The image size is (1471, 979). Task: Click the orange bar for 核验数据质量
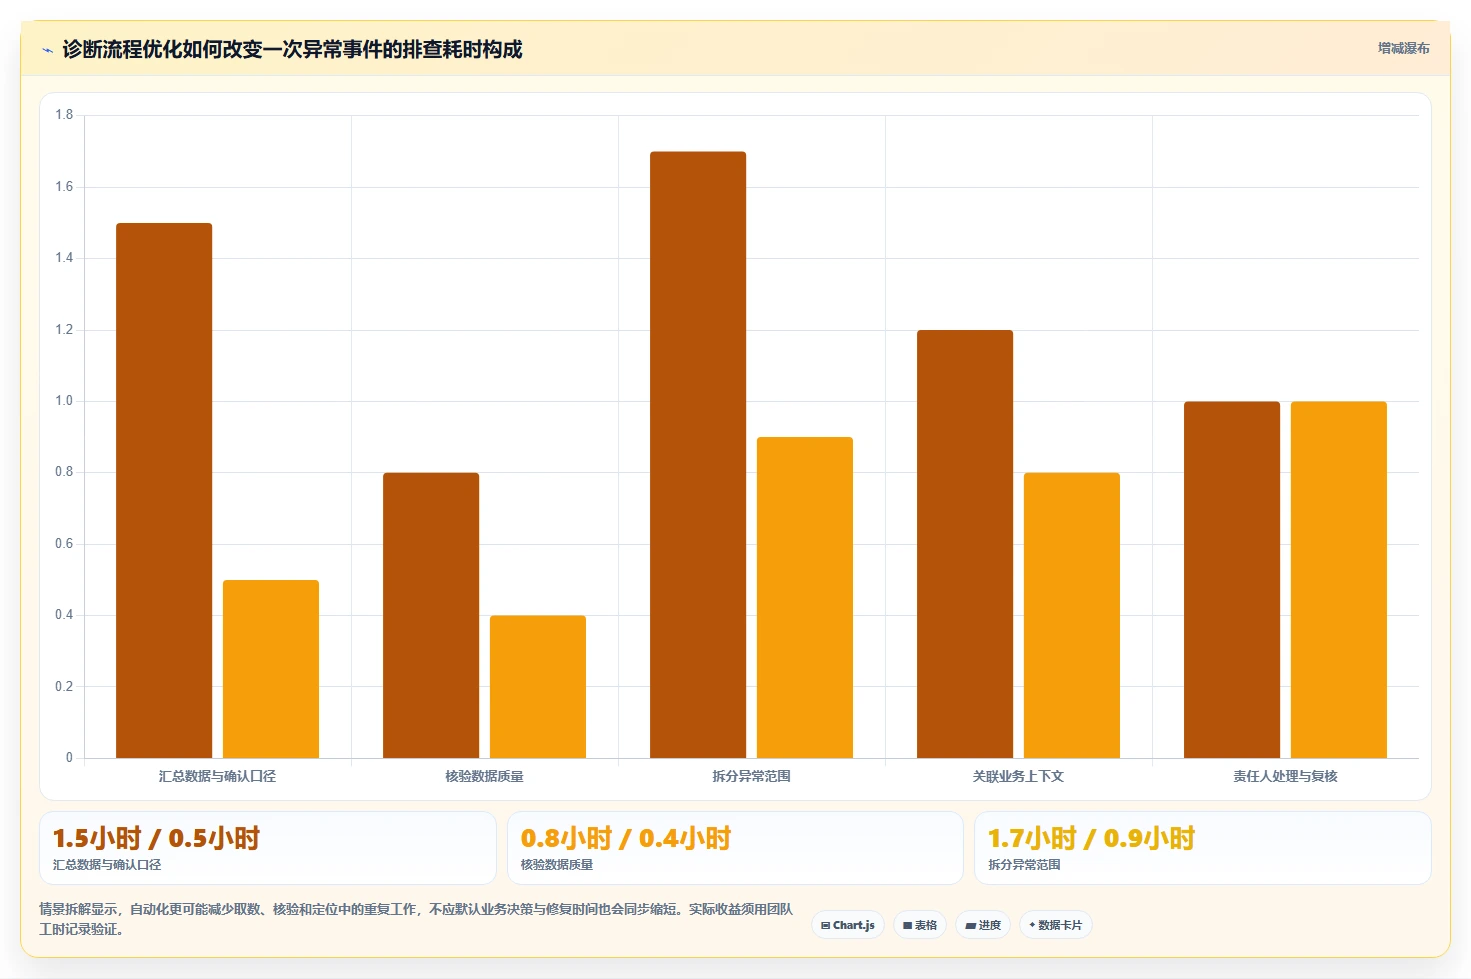pos(538,687)
